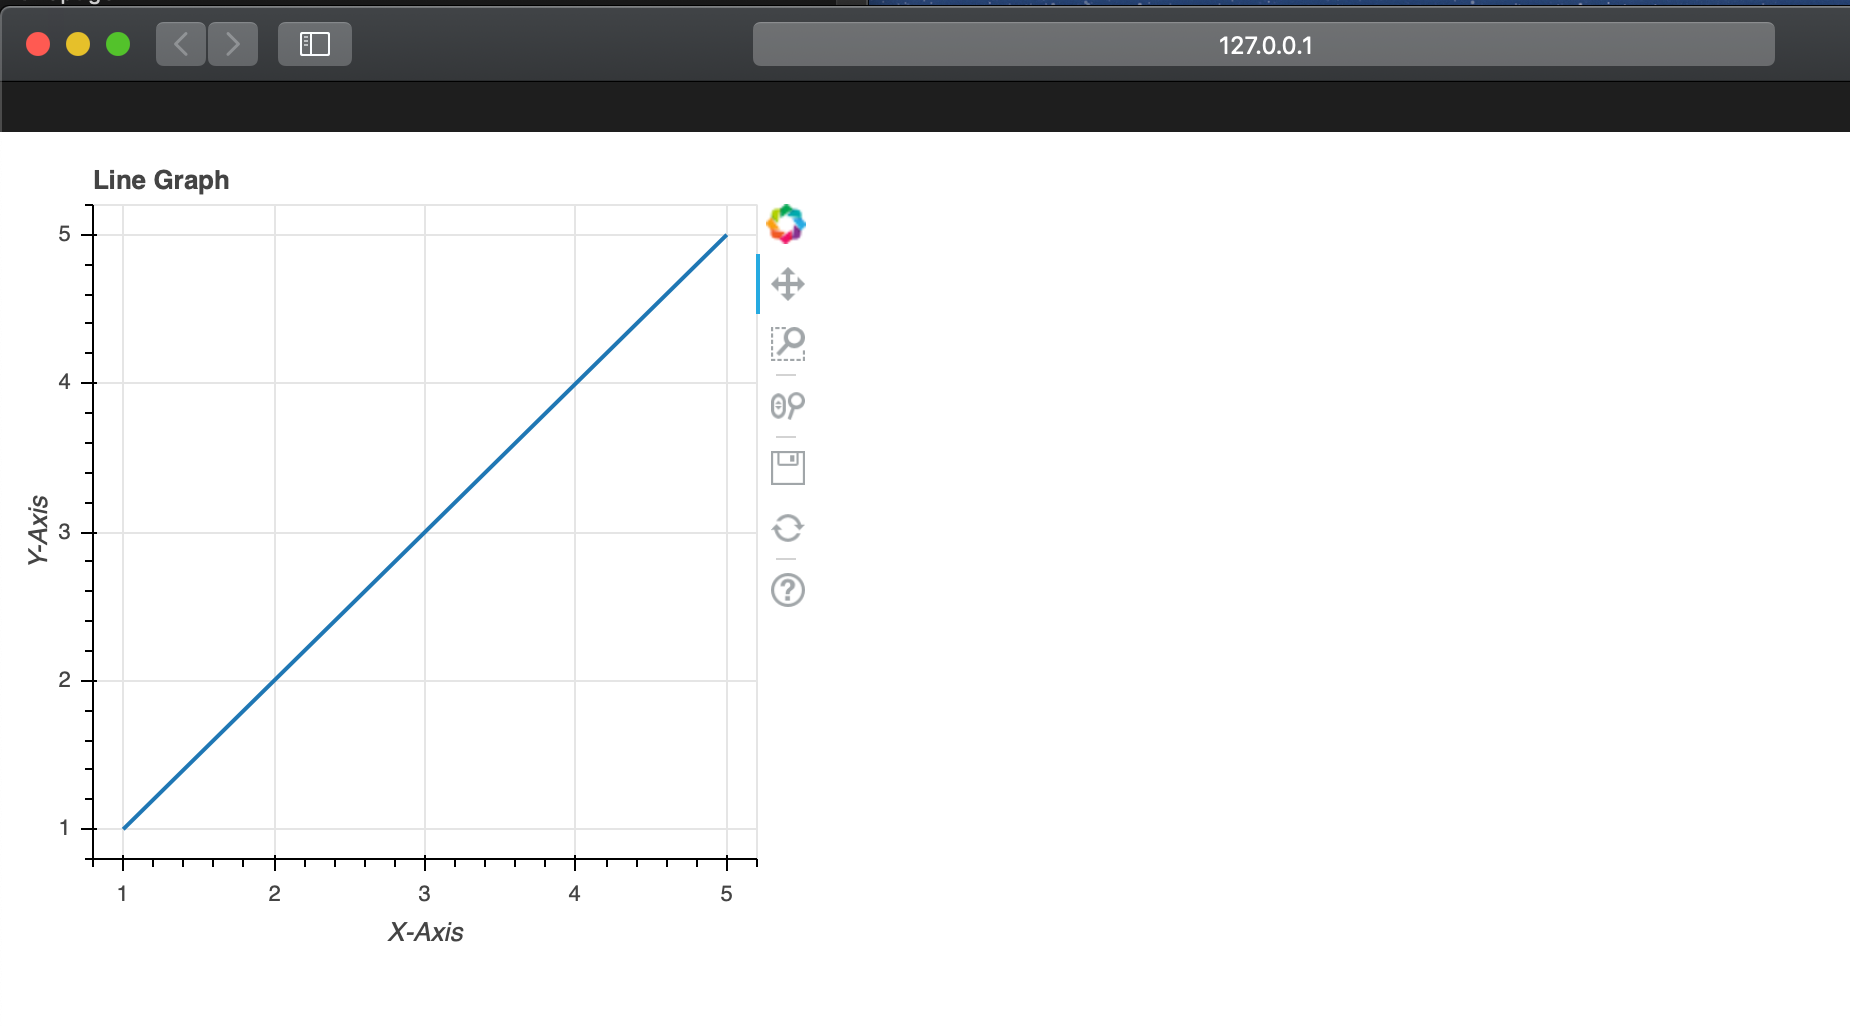Click the yellow minimize button
Screen dimensions: 1850x1026
77,43
